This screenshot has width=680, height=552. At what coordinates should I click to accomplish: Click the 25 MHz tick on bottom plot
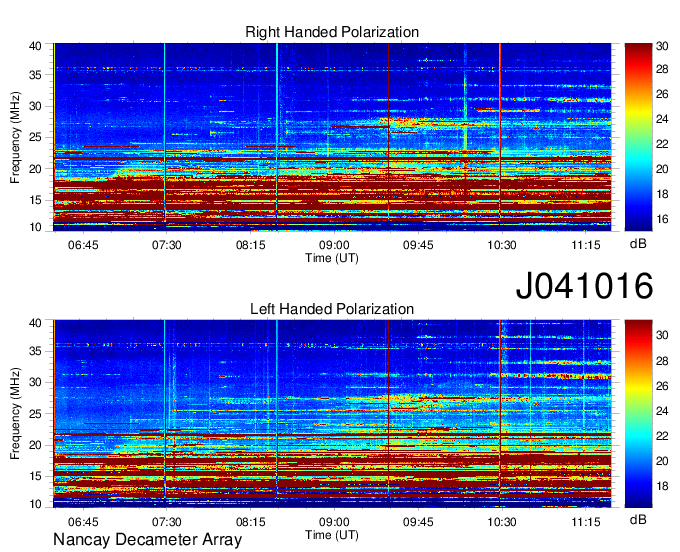coord(35,414)
